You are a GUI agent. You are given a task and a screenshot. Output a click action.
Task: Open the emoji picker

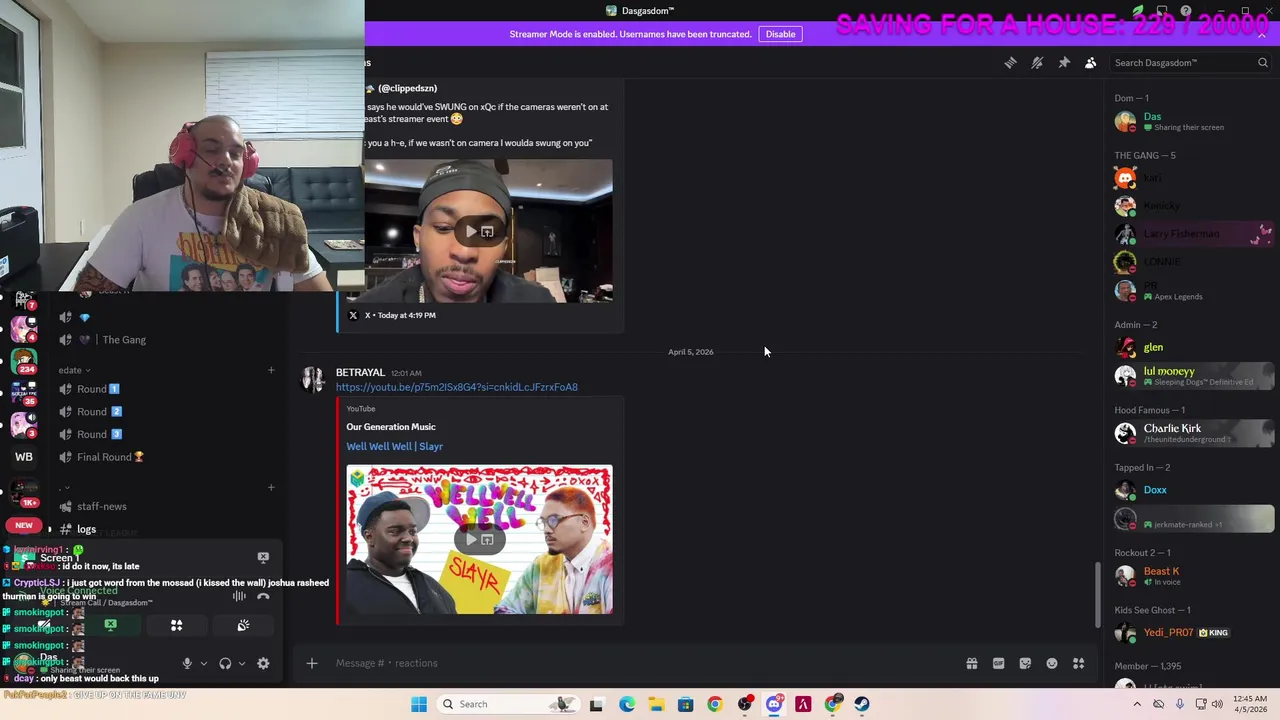click(1052, 663)
